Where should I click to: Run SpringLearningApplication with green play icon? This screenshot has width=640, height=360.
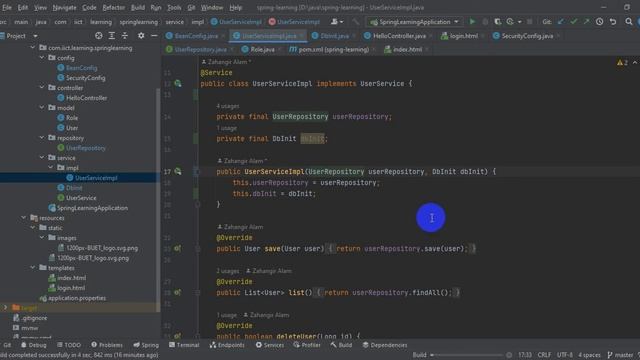click(472, 22)
